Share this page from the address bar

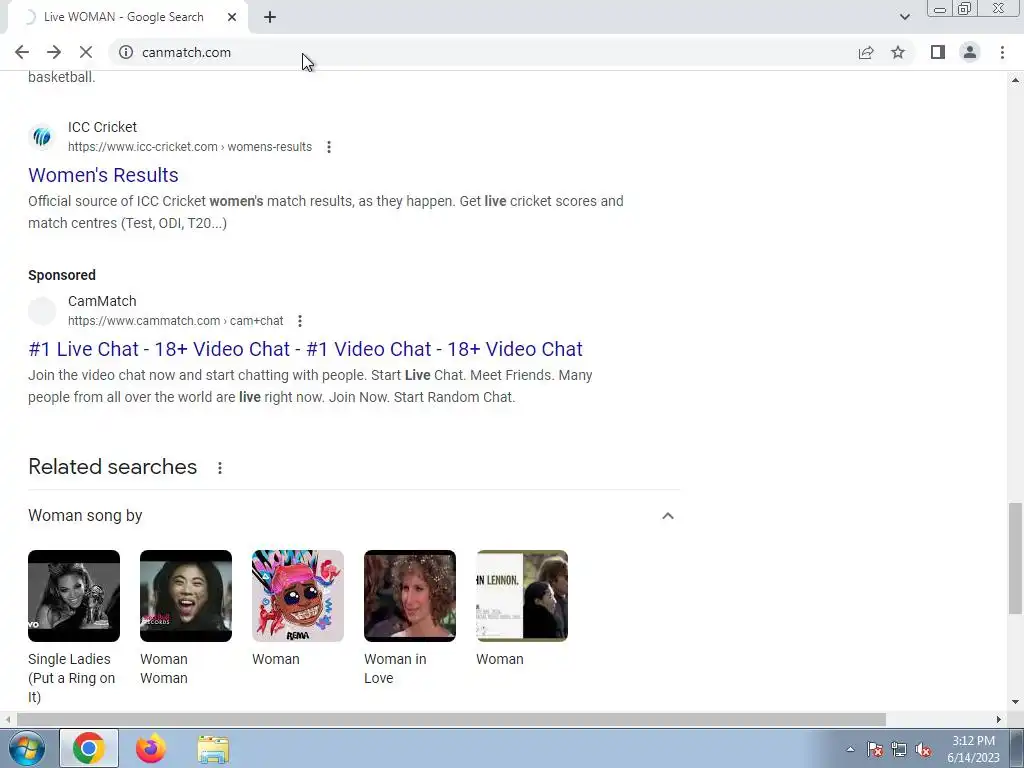(866, 52)
